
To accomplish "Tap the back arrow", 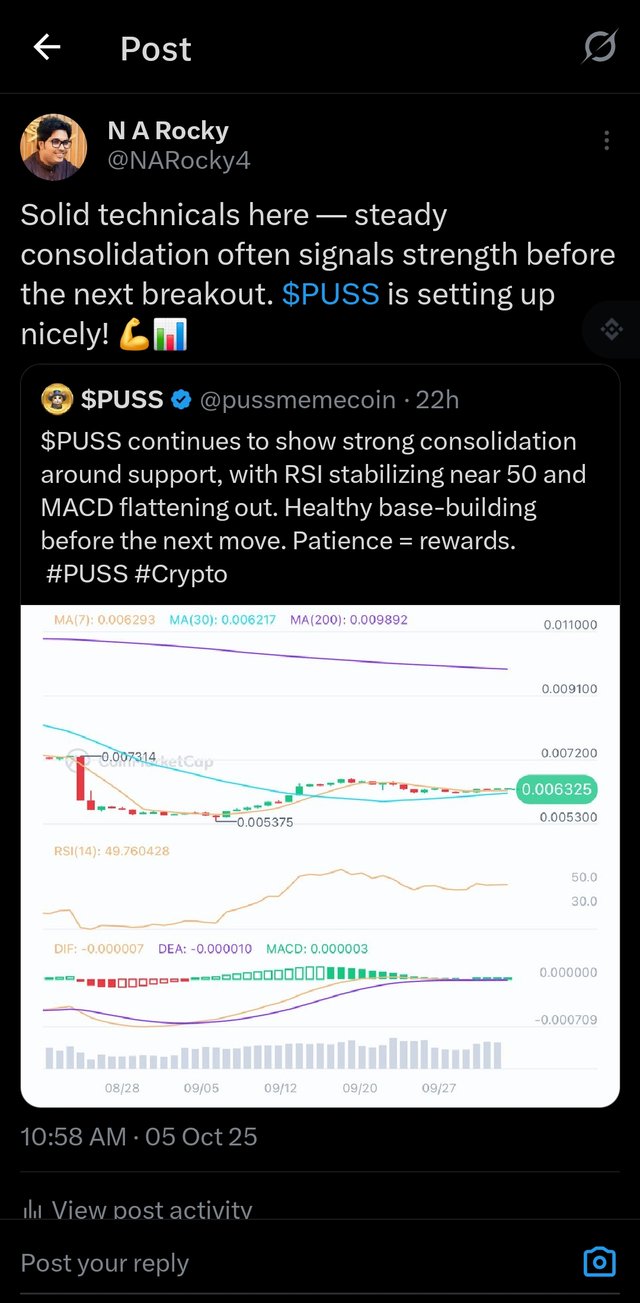I will (47, 48).
